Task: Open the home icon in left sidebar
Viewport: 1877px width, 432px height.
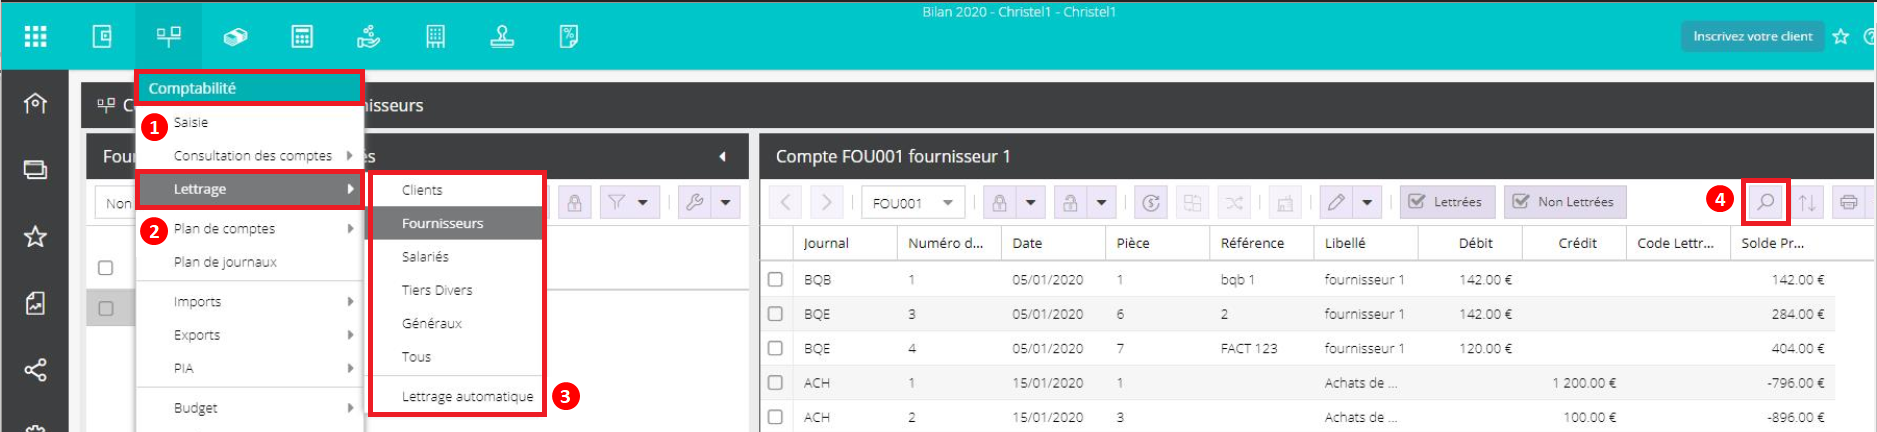Action: tap(35, 103)
